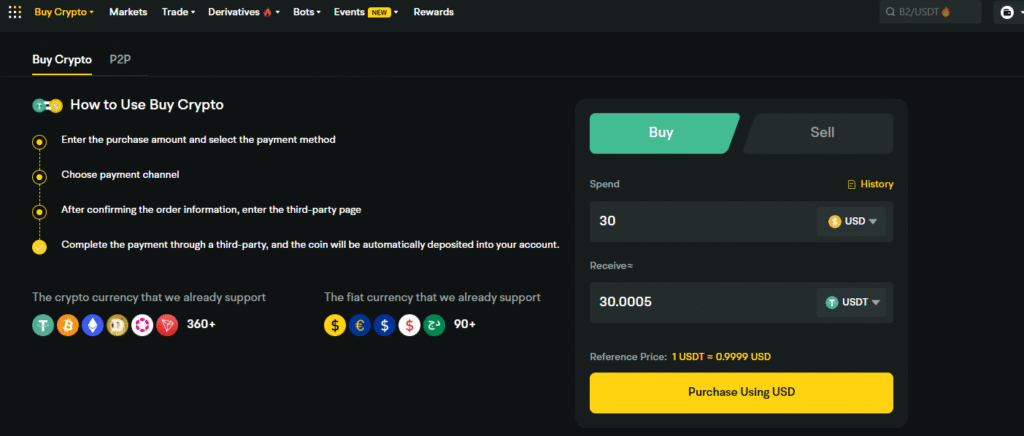Click the B2/USDT search box
The height and width of the screenshot is (436, 1024).
[930, 12]
